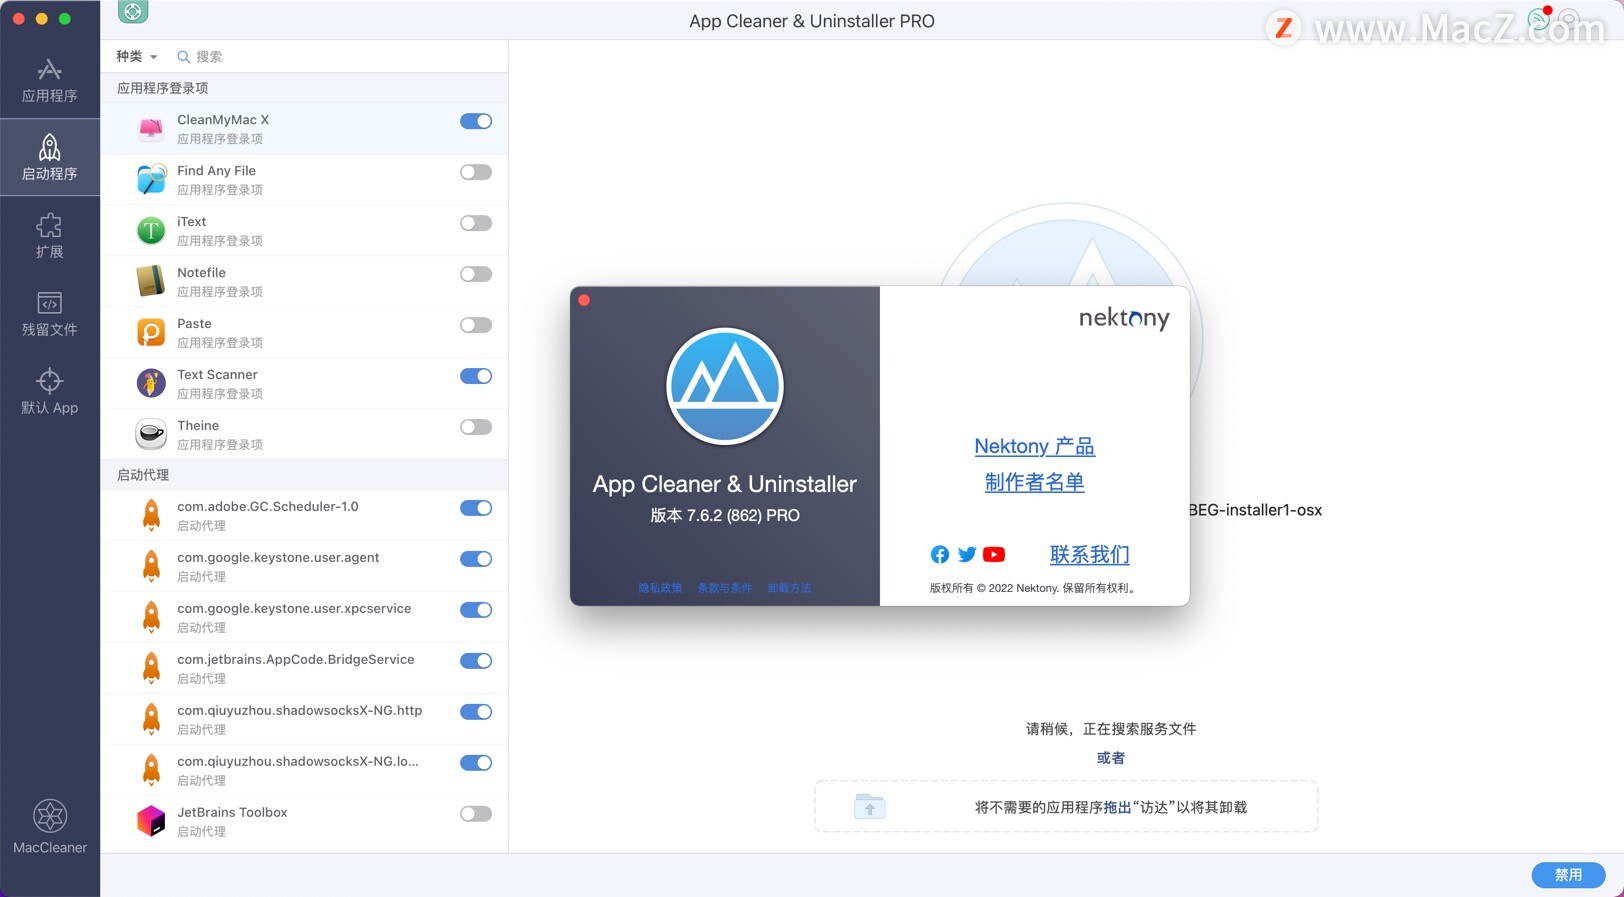Image resolution: width=1624 pixels, height=897 pixels.
Task: Open the 默认 App sidebar tab
Action: 50,392
